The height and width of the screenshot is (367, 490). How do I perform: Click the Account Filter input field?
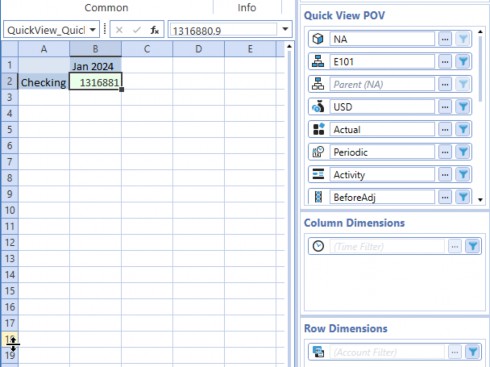click(x=387, y=352)
